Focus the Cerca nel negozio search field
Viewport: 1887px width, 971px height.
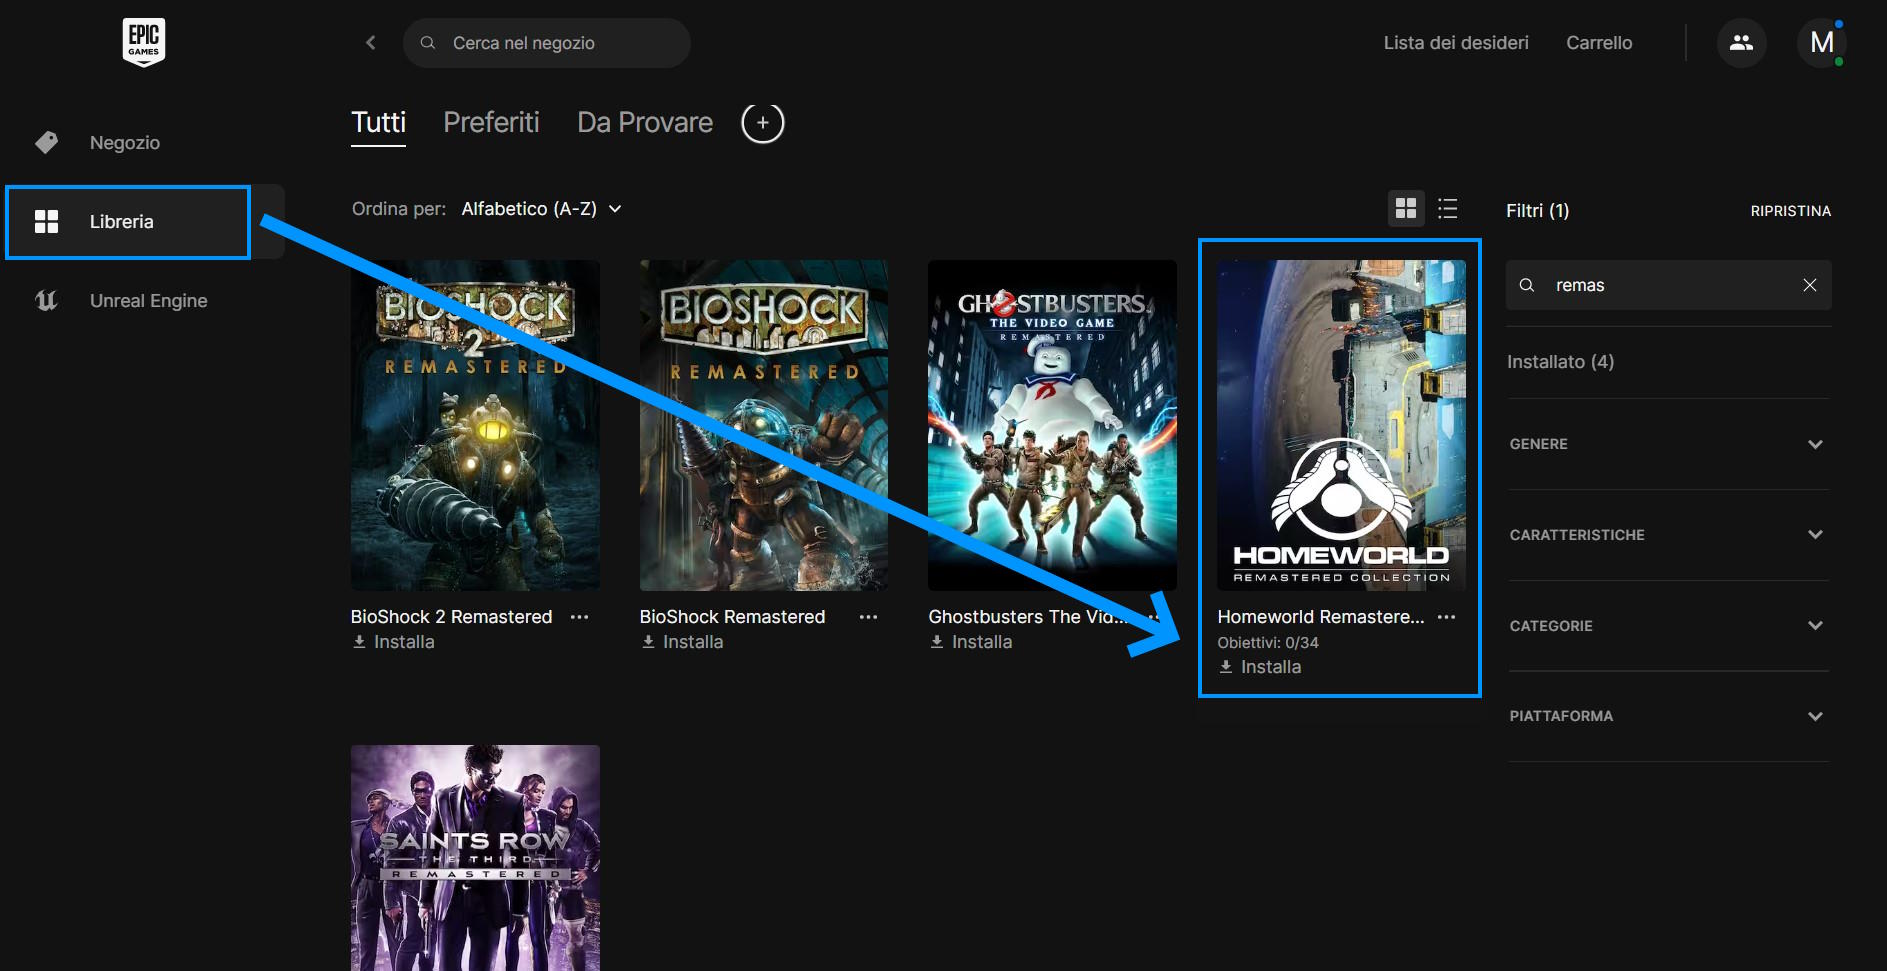point(547,43)
